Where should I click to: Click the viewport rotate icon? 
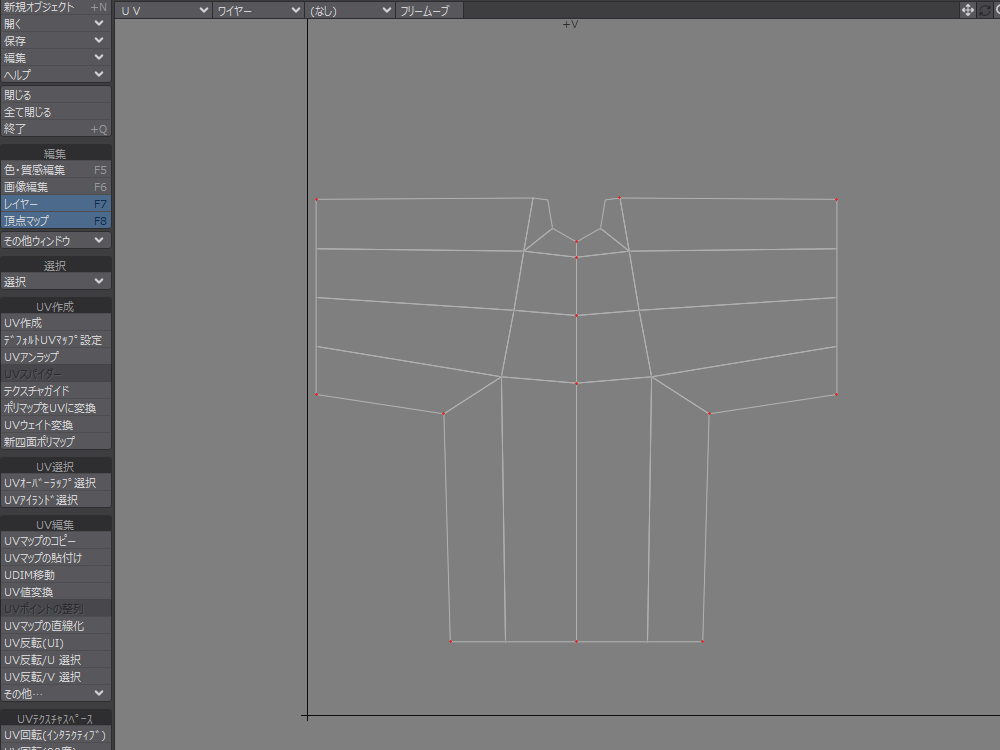pyautogui.click(x=985, y=10)
